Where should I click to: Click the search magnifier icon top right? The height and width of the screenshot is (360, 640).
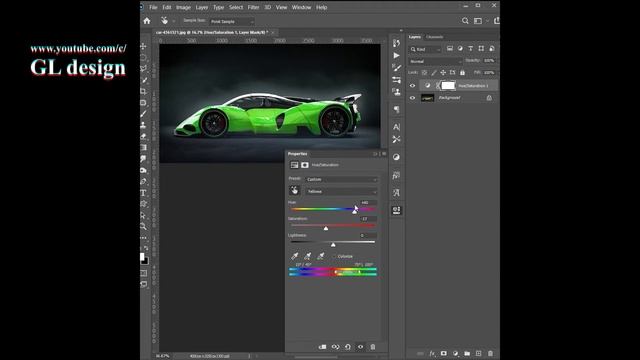tap(465, 21)
